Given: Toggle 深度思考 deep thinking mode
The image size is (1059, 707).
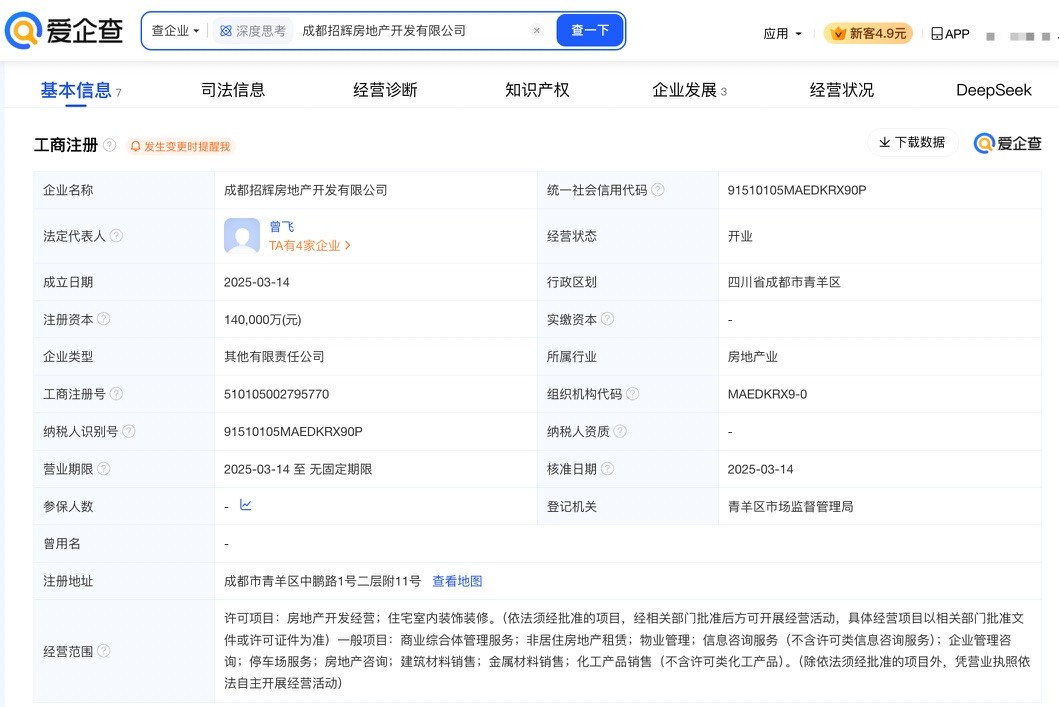Looking at the screenshot, I should click(x=252, y=31).
